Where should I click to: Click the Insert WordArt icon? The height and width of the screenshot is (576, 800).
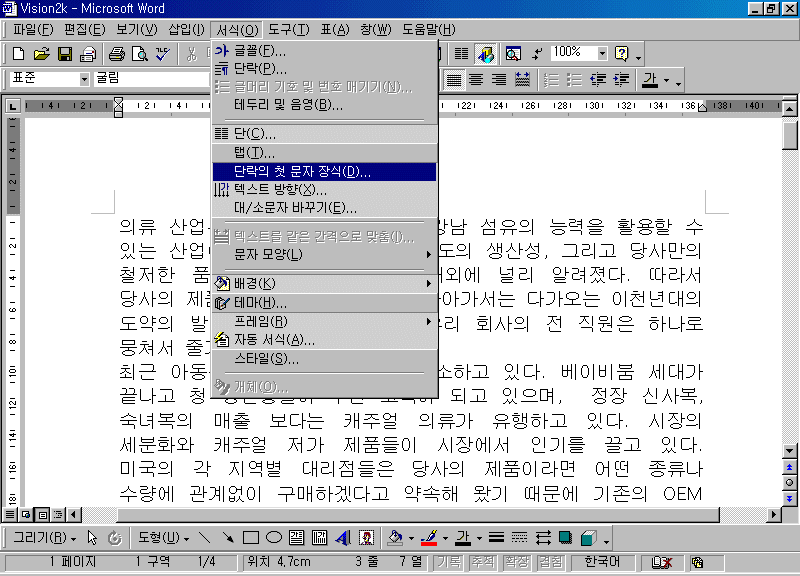343,538
